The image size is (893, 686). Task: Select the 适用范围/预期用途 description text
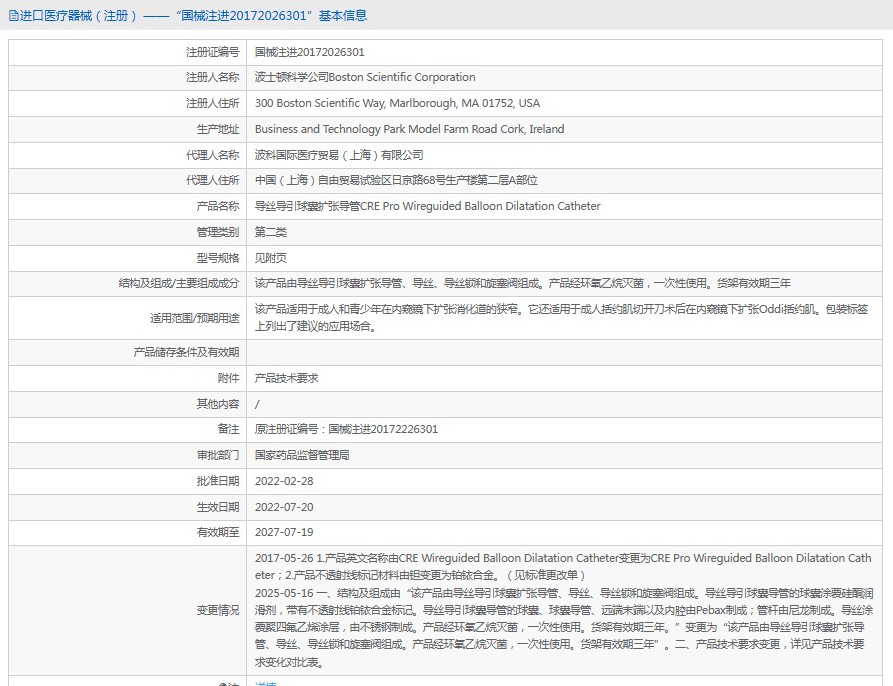click(560, 319)
